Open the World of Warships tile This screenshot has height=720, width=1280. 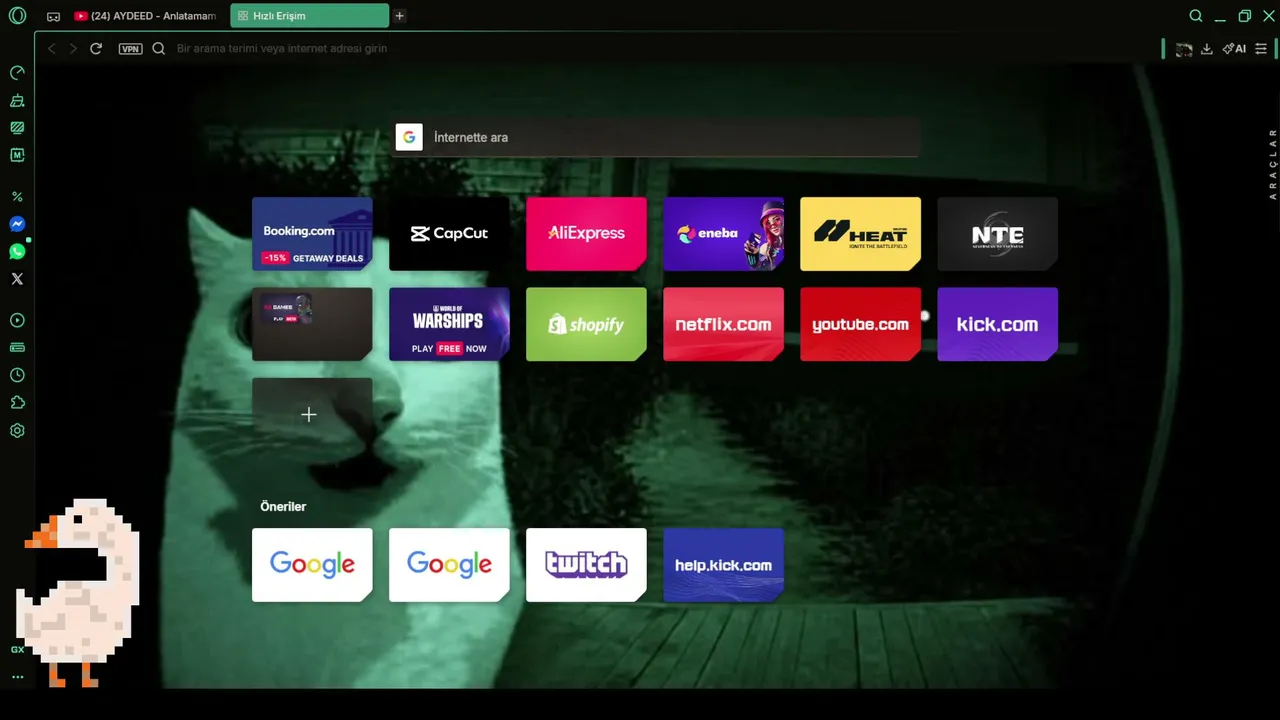pos(449,324)
